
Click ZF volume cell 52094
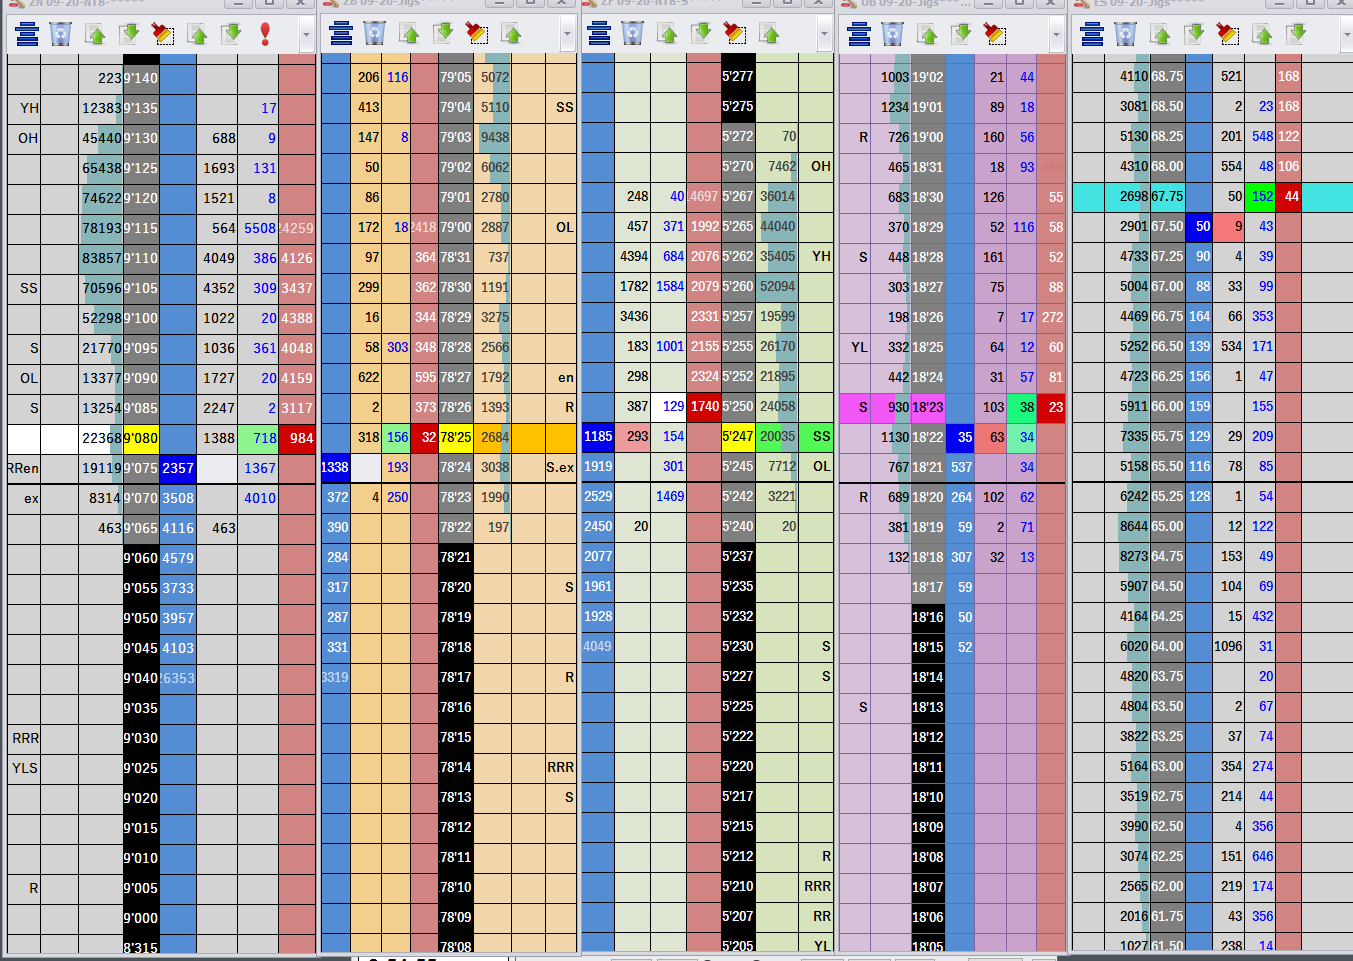pyautogui.click(x=777, y=286)
